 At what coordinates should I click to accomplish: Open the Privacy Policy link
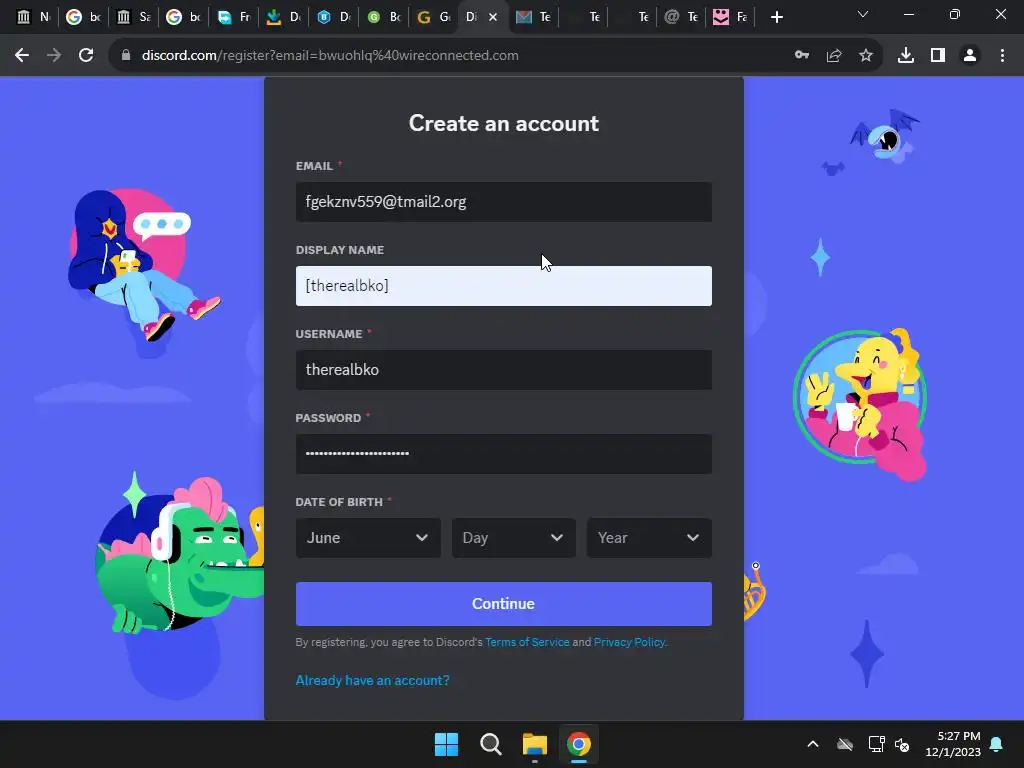629,642
